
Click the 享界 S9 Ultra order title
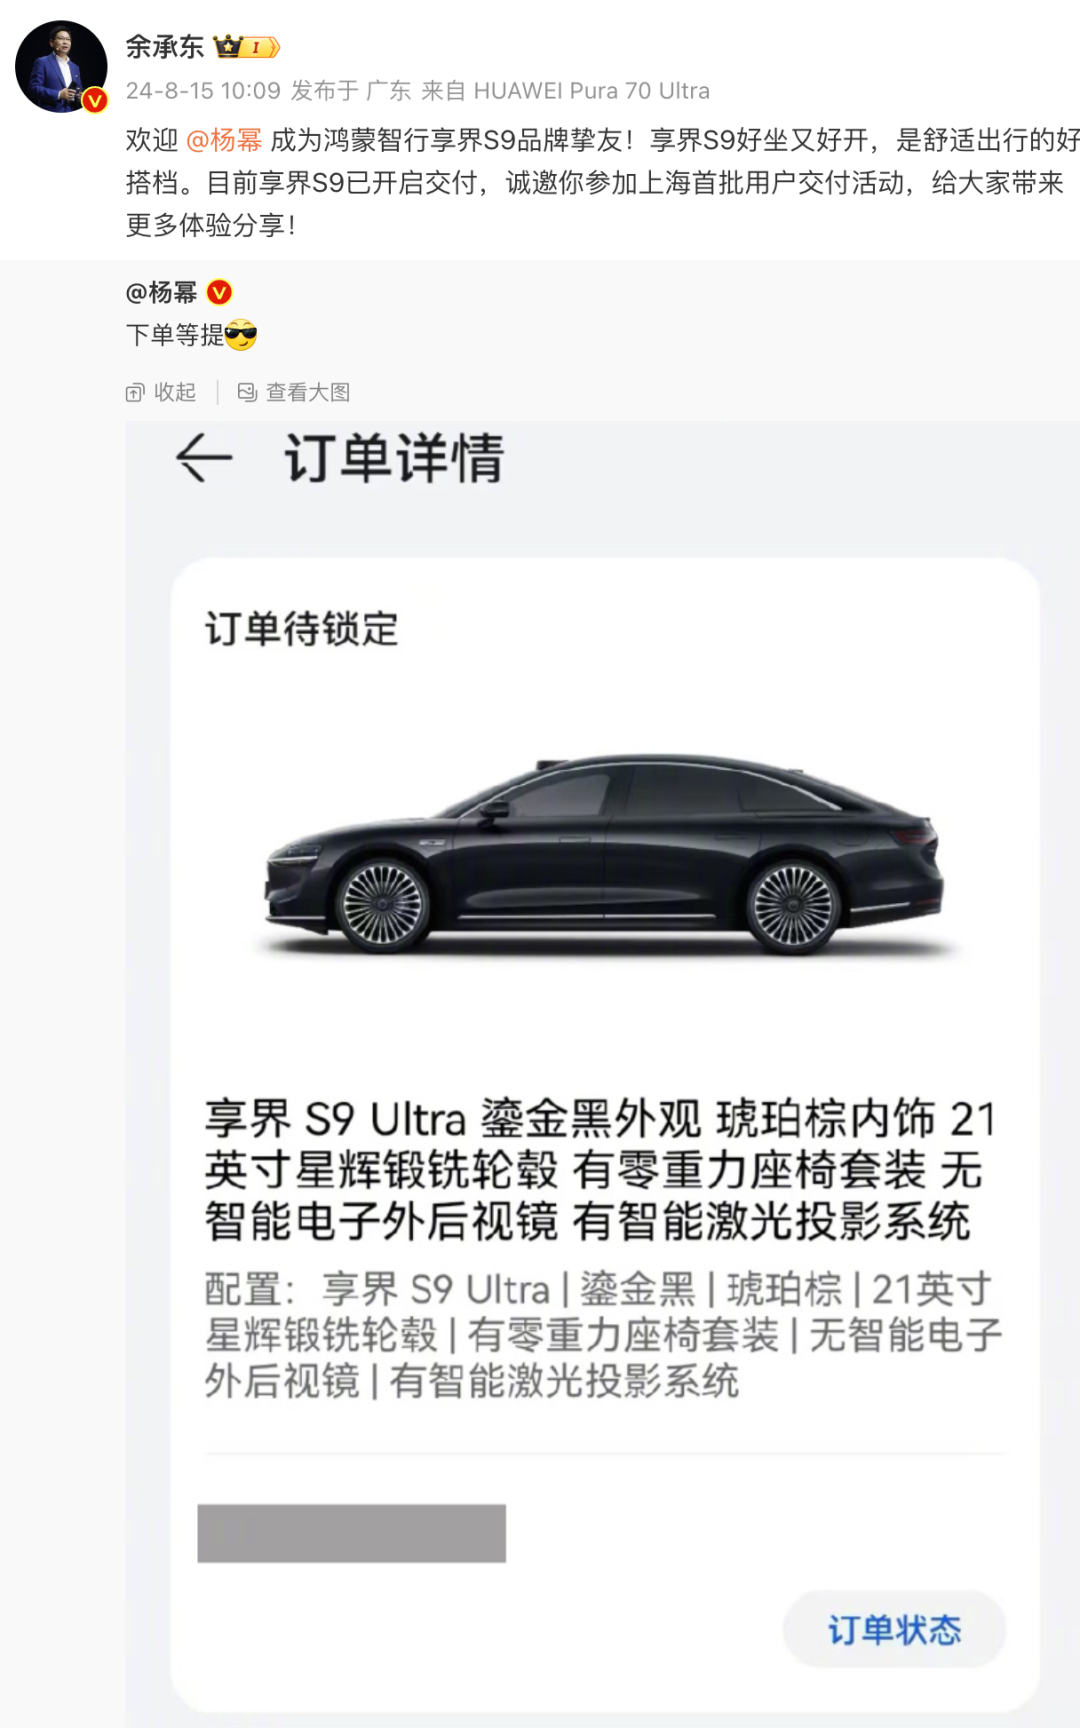pos(601,1170)
